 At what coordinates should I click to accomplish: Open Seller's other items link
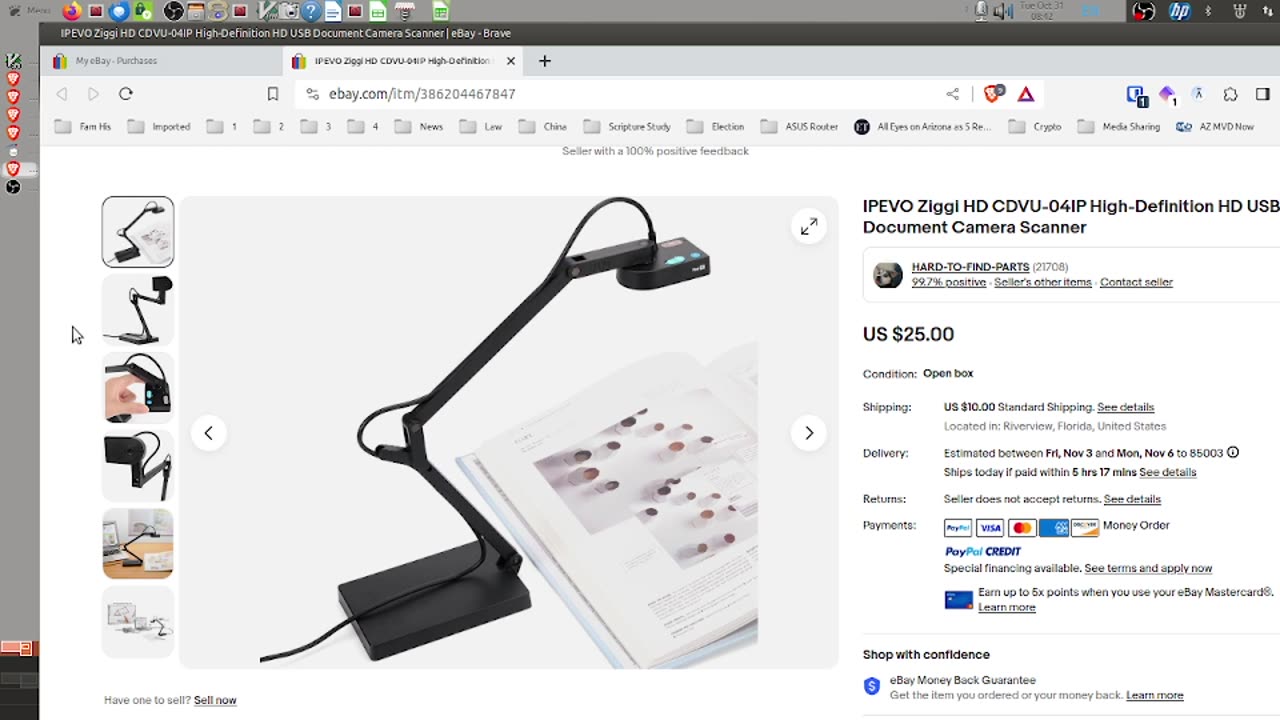1043,282
